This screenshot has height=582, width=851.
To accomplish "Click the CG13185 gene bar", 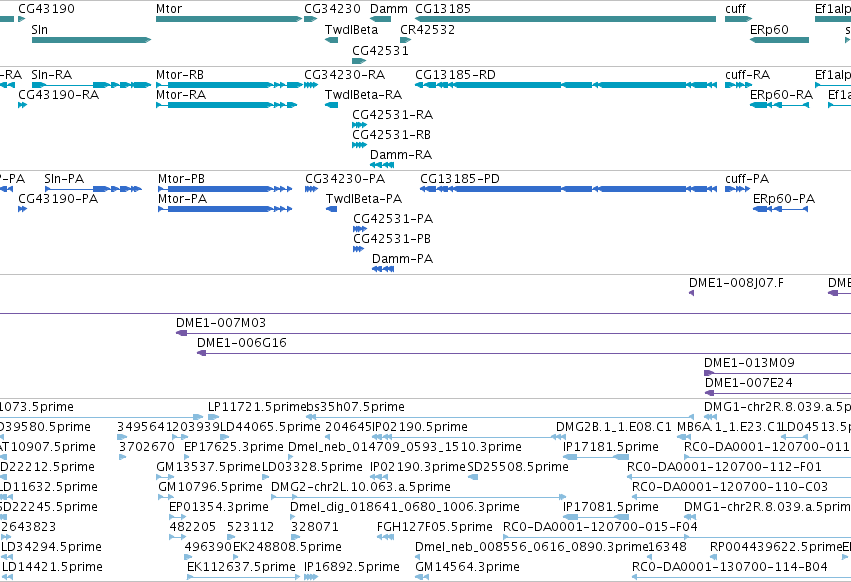I will point(565,19).
